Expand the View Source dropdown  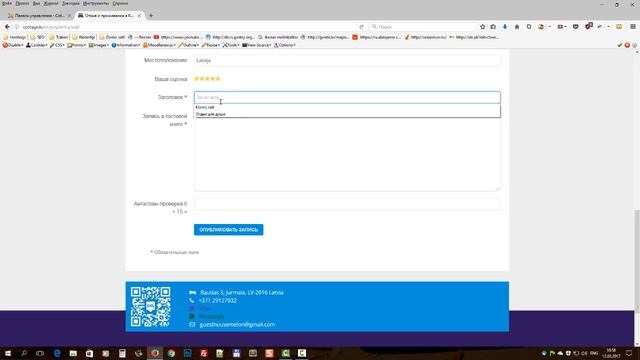click(x=257, y=45)
